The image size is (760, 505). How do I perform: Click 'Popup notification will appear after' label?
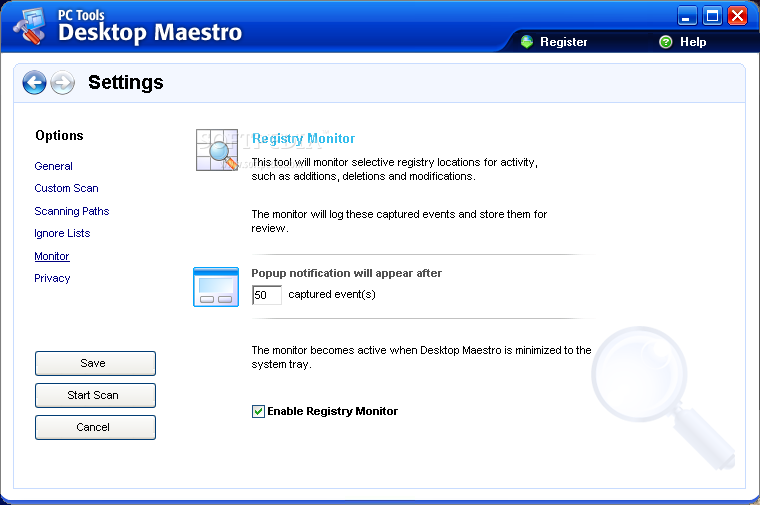(347, 273)
